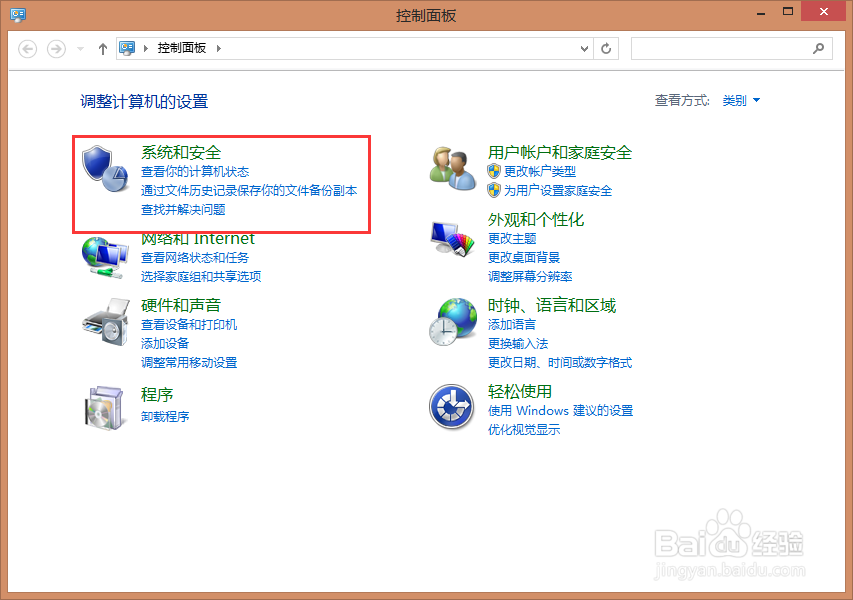Click the 网络和Internet globe icon
The width and height of the screenshot is (853, 600).
(103, 257)
